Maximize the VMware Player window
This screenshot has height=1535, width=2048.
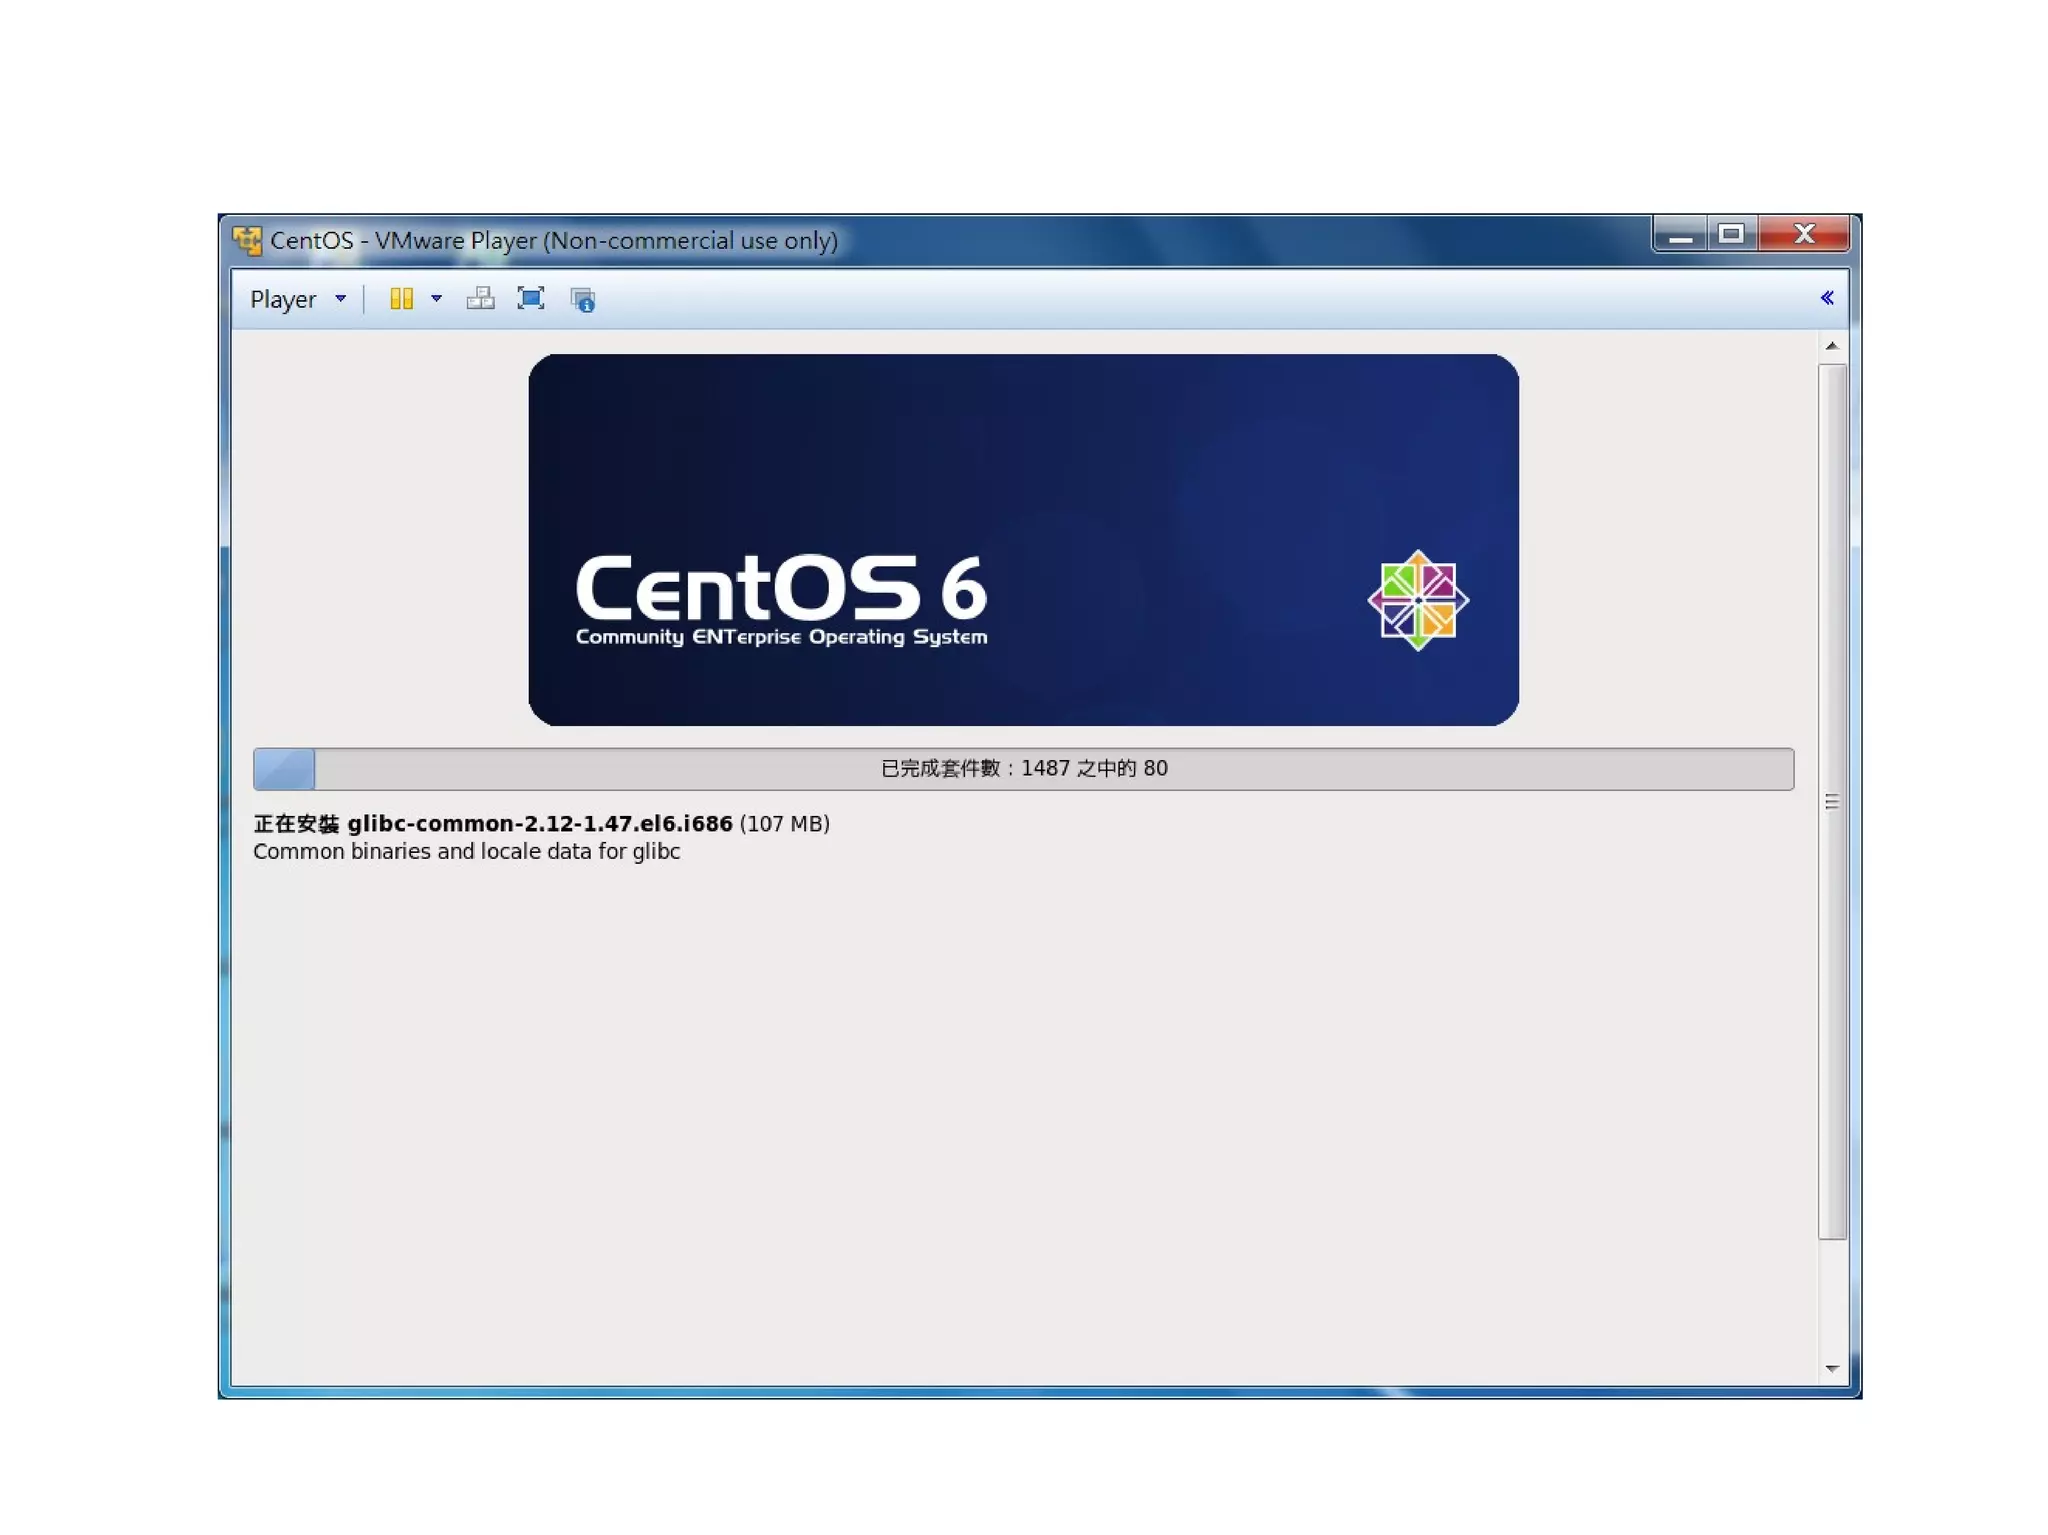pyautogui.click(x=1732, y=235)
